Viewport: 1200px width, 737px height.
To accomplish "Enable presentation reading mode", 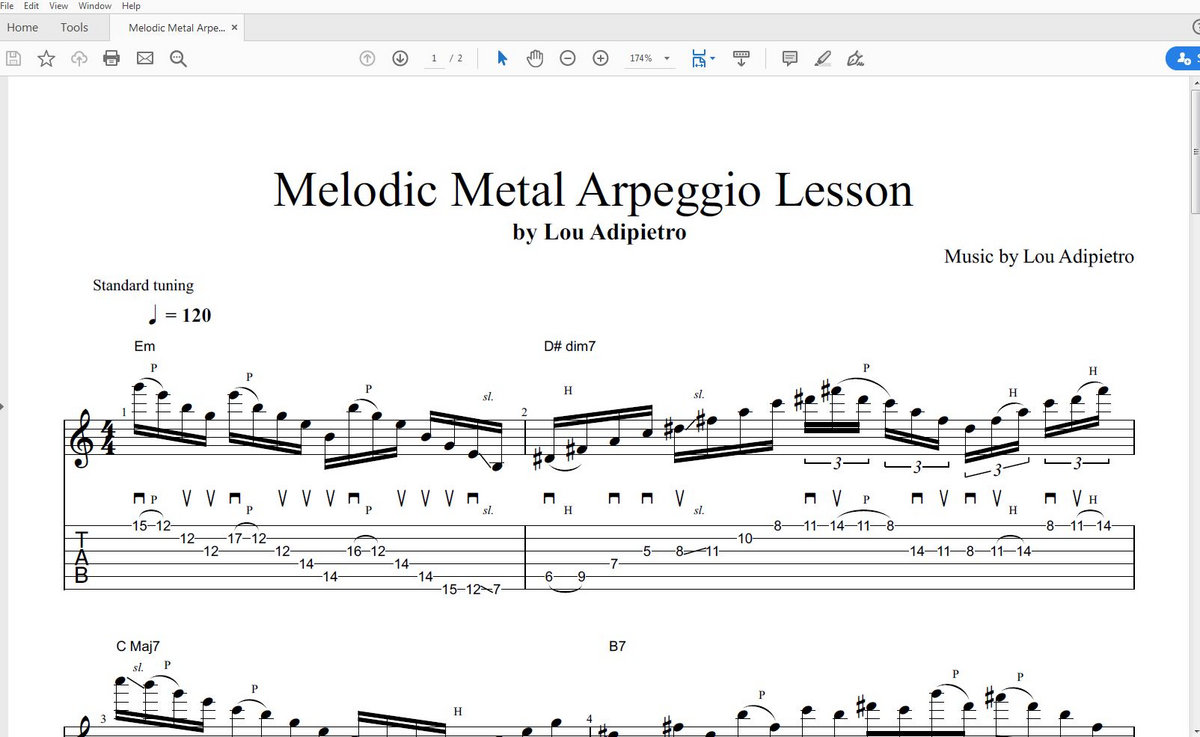I will (741, 58).
